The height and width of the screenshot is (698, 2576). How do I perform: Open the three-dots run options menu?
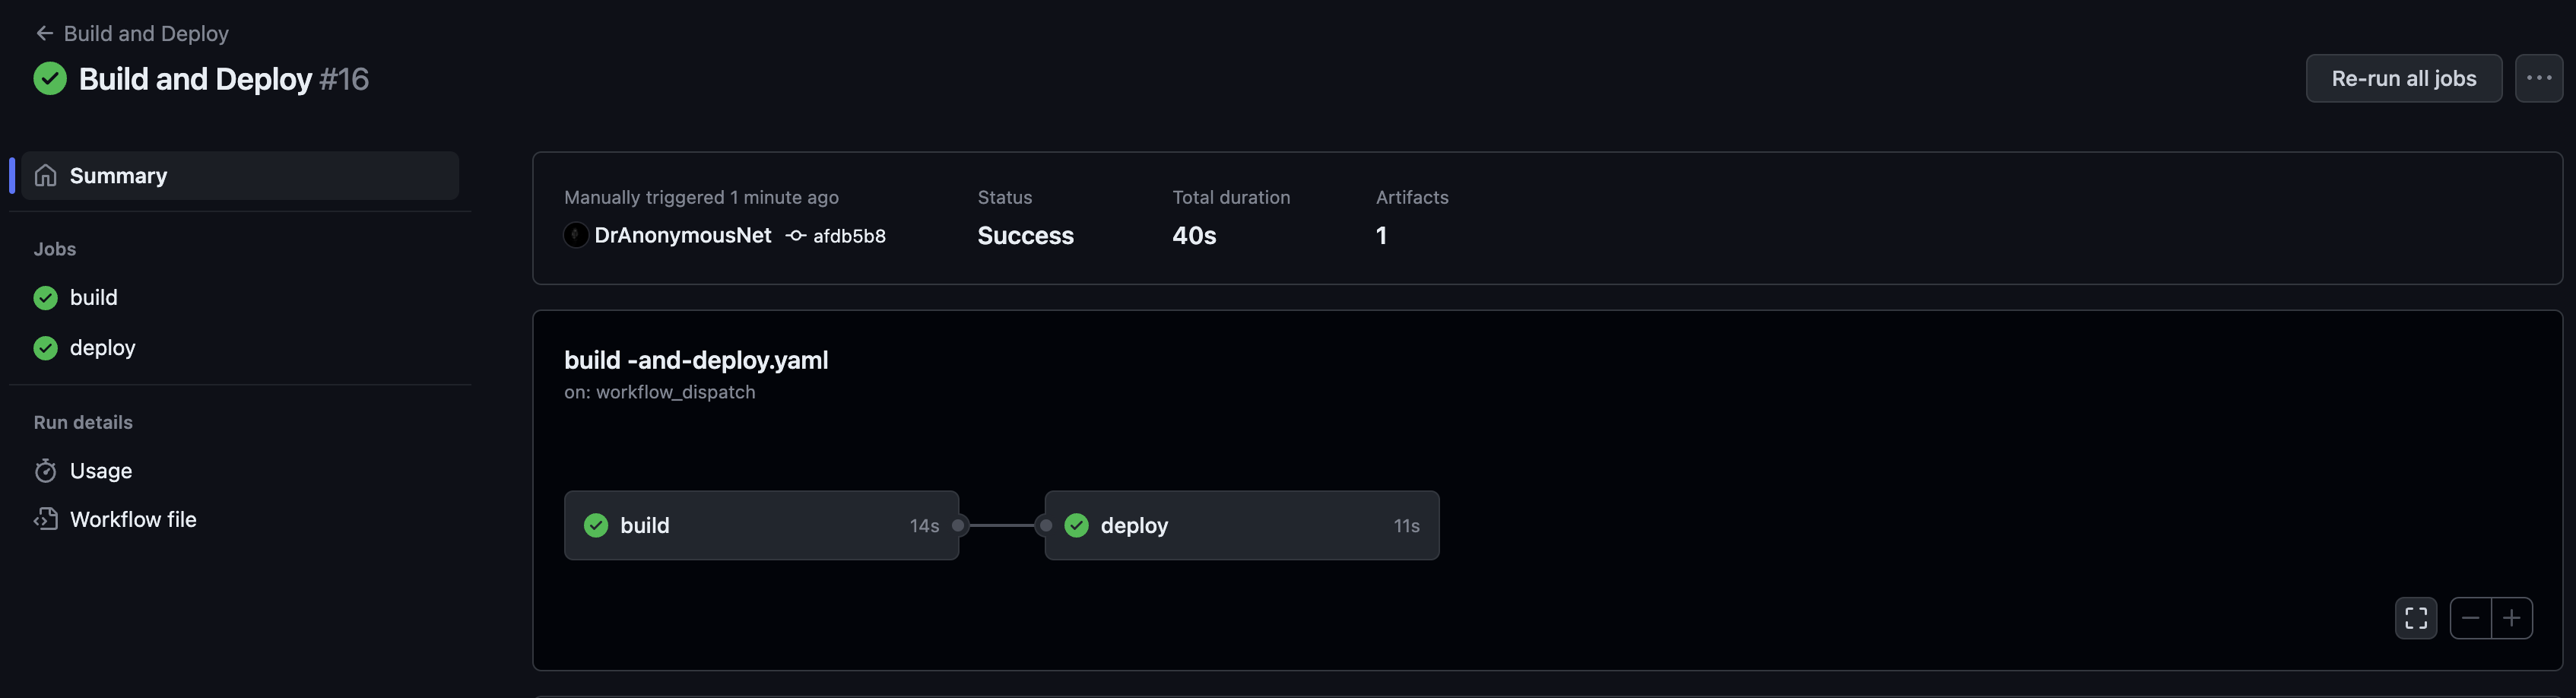(x=2538, y=78)
